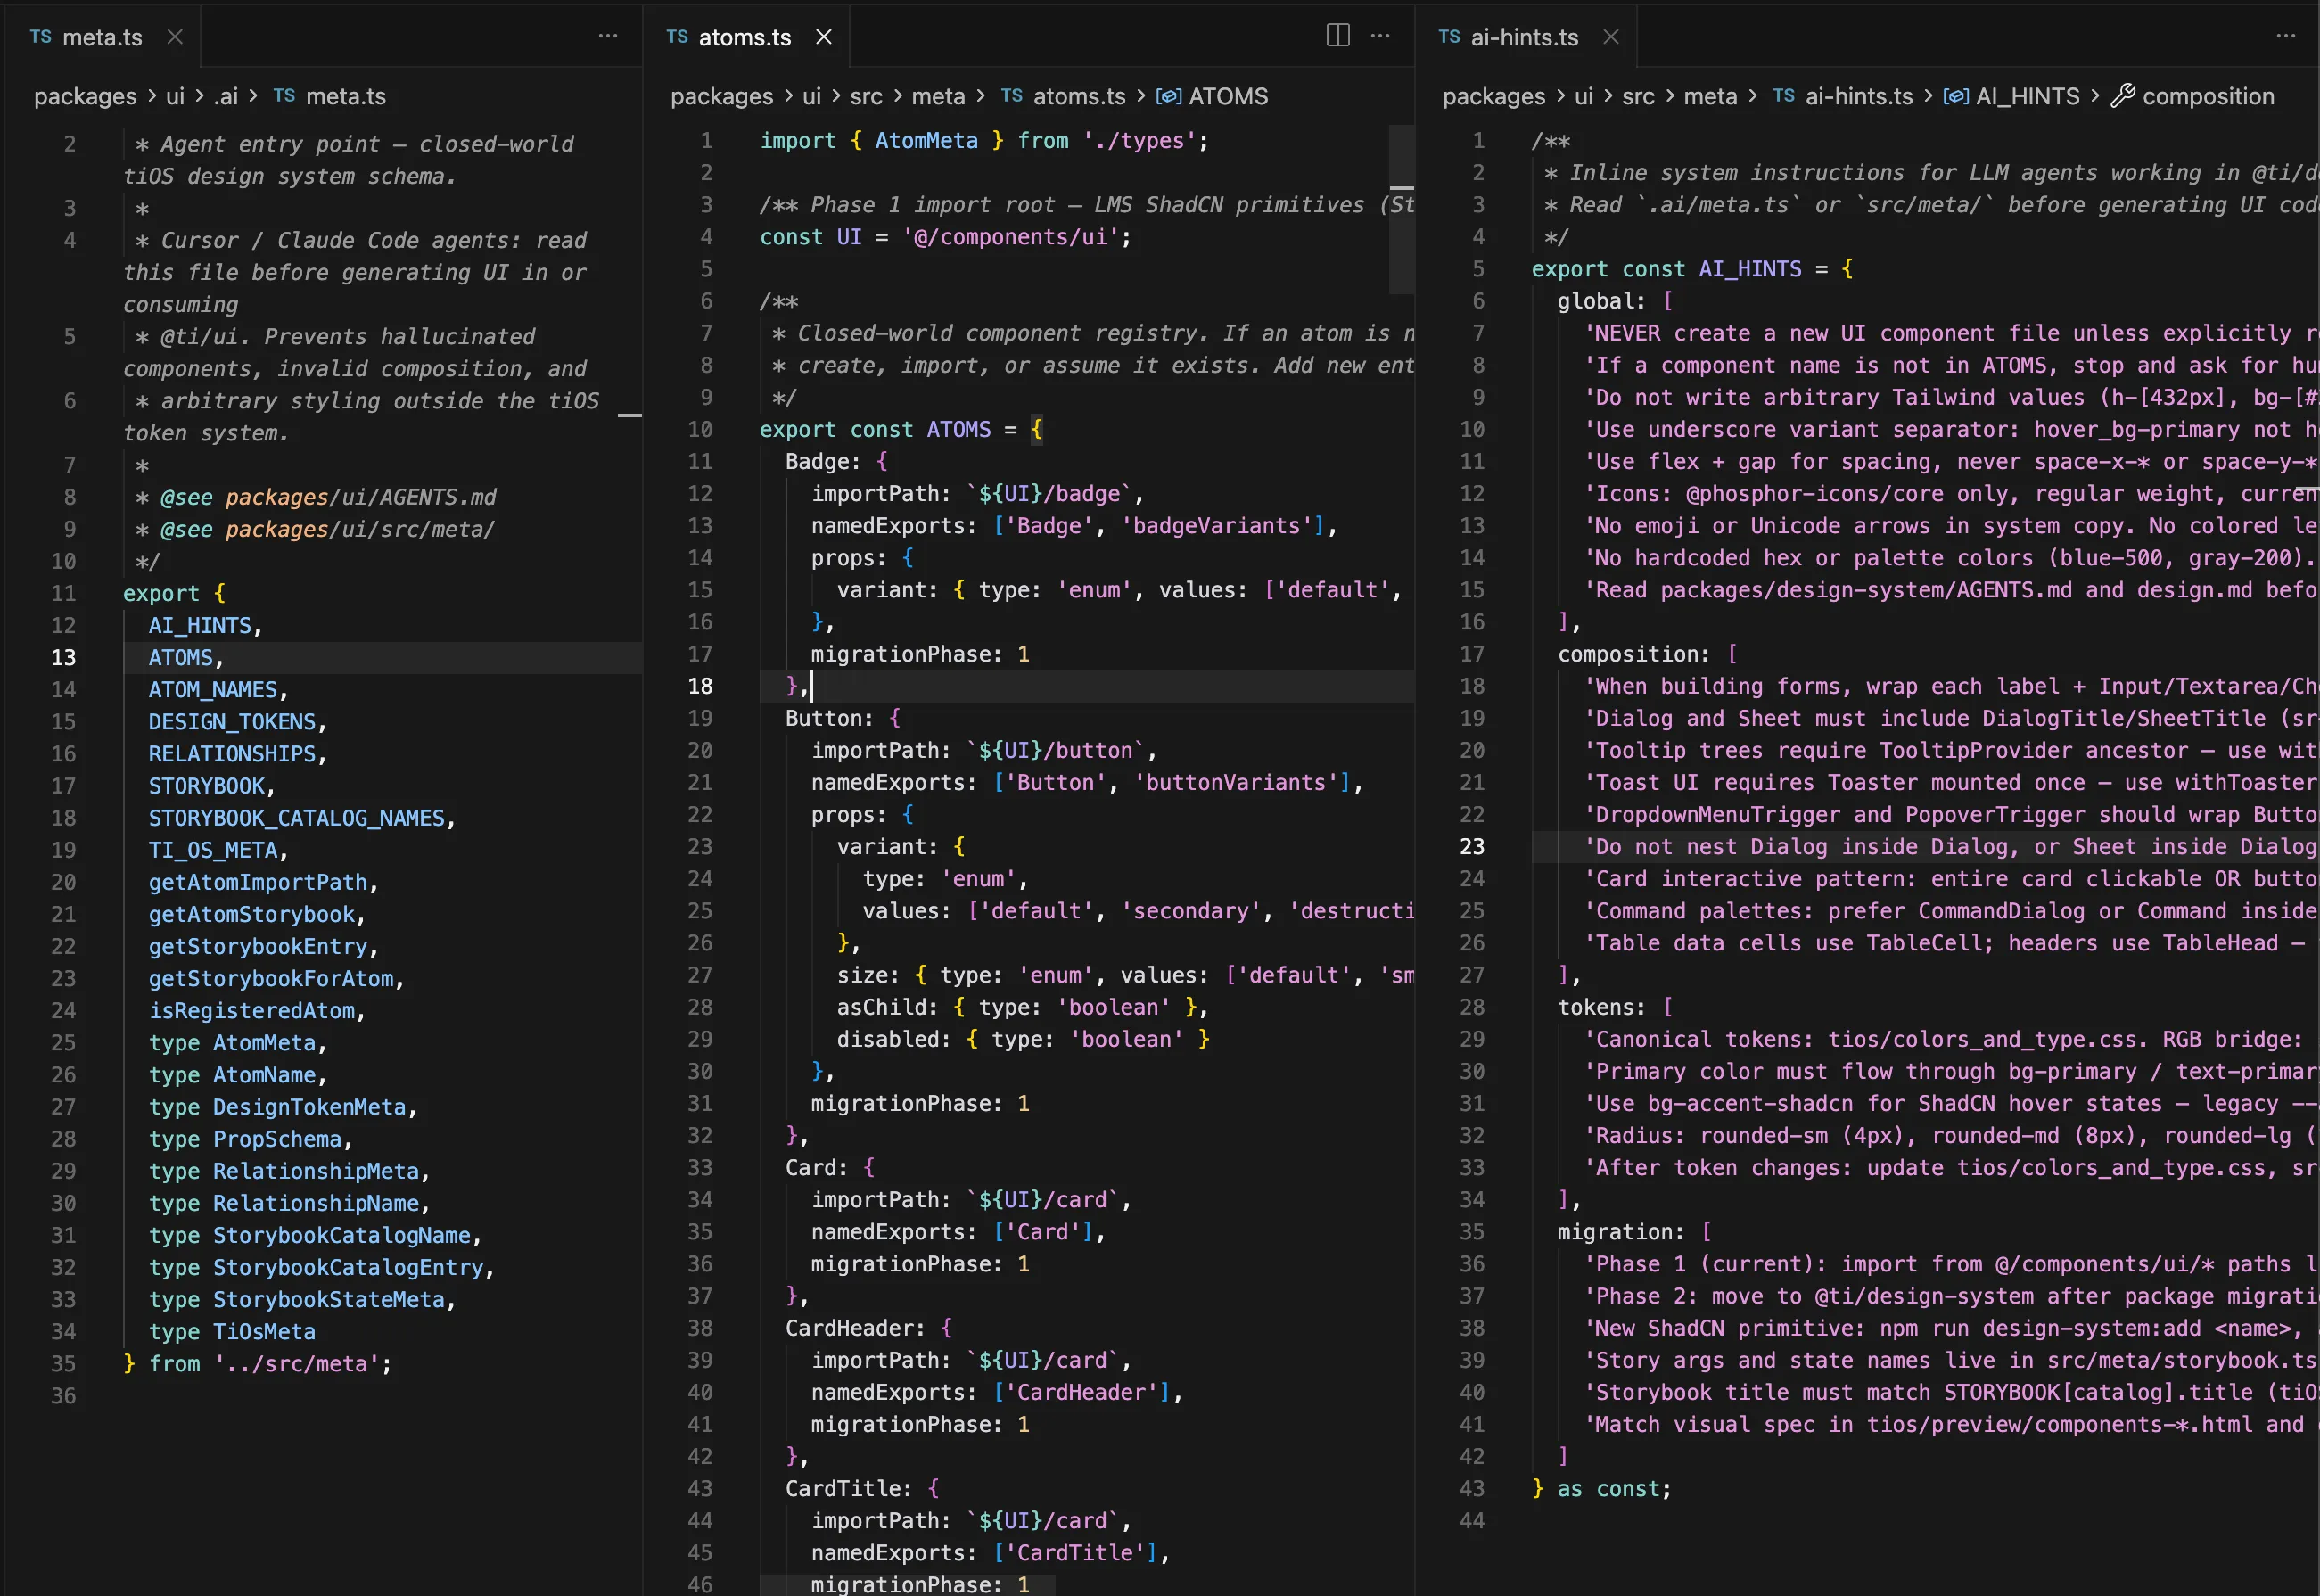Image resolution: width=2320 pixels, height=1596 pixels.
Task: Click line number 13 in meta.ts gutter
Action: [63, 657]
